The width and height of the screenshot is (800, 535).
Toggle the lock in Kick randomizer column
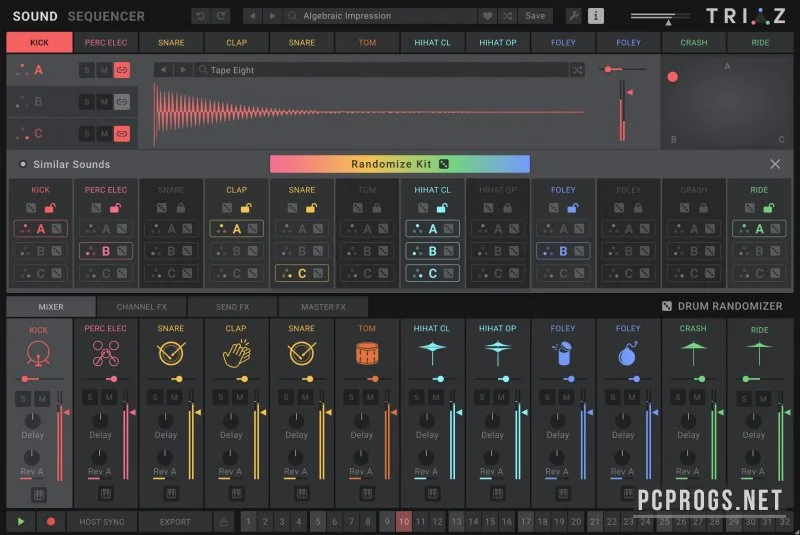[50, 208]
